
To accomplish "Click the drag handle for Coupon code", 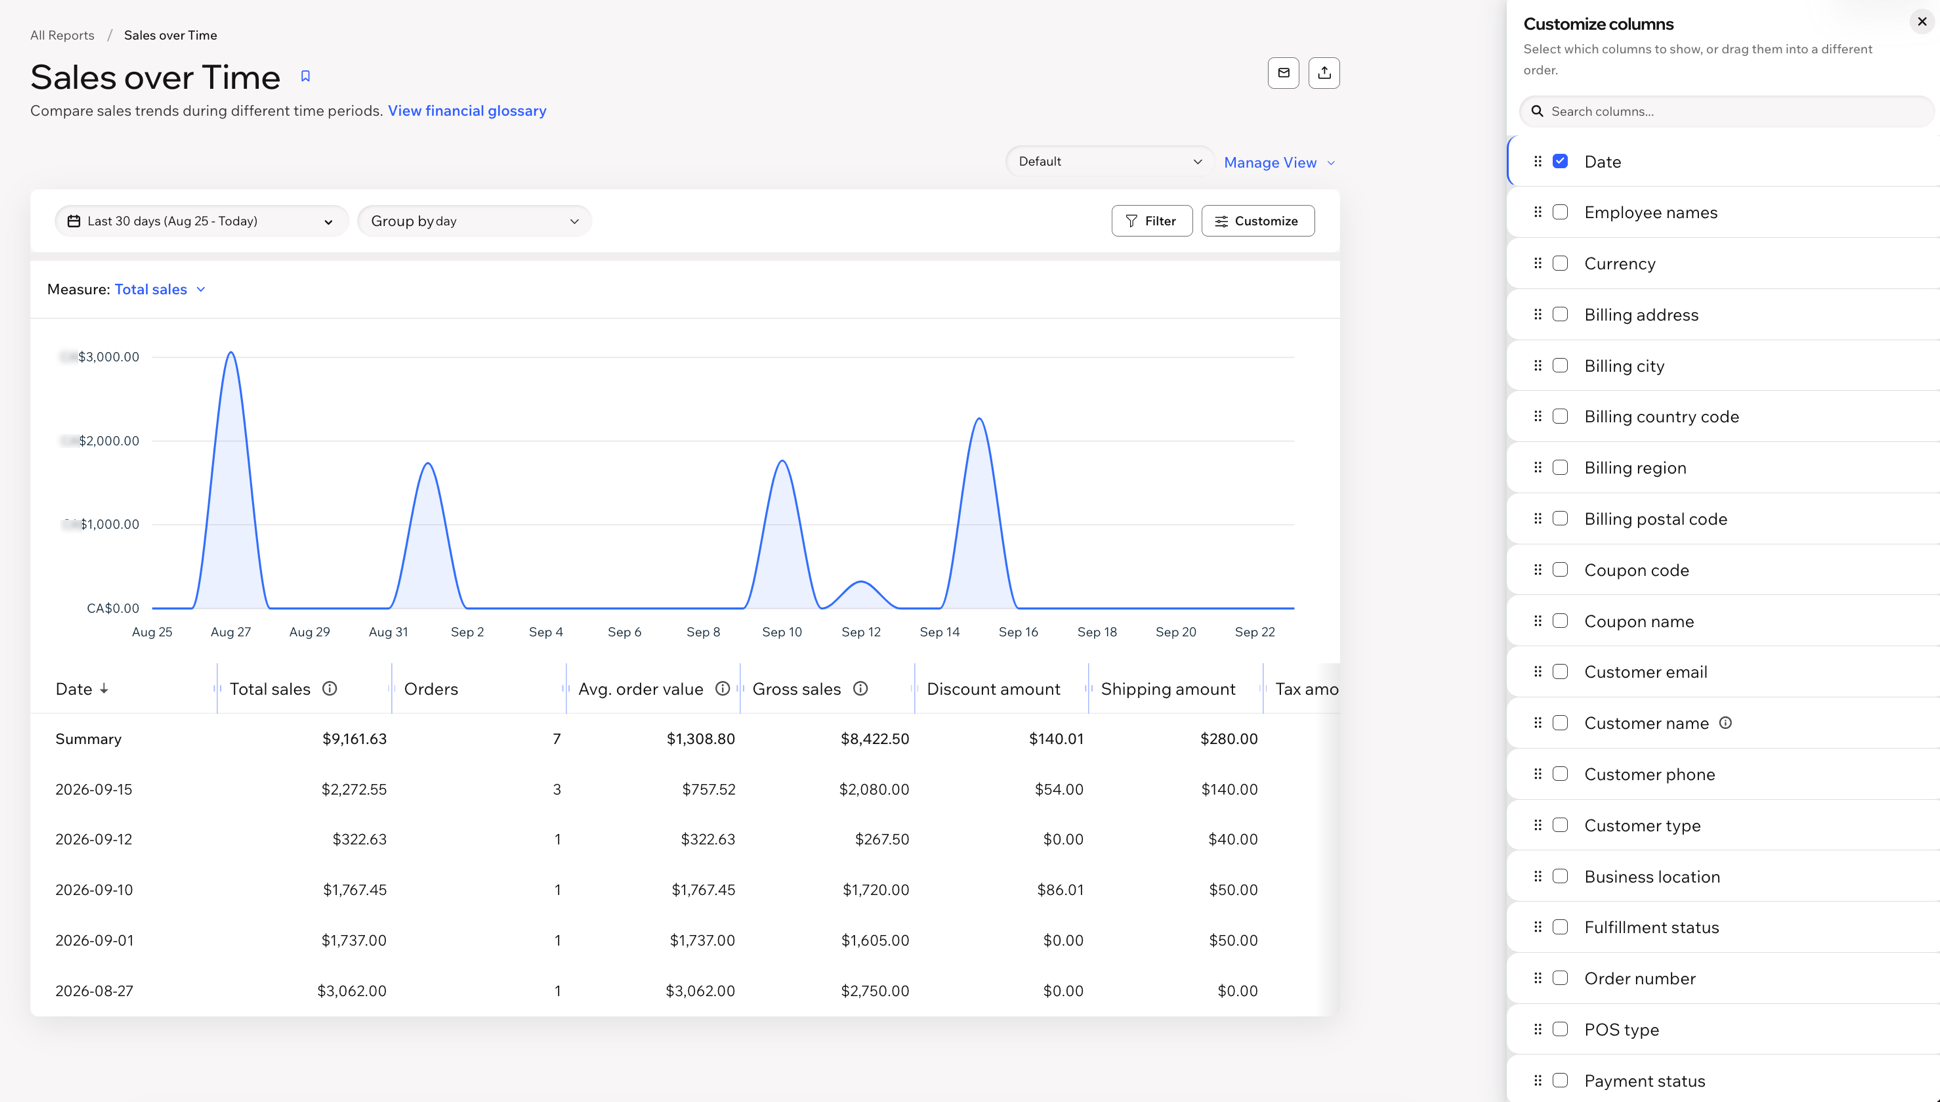I will (1538, 570).
